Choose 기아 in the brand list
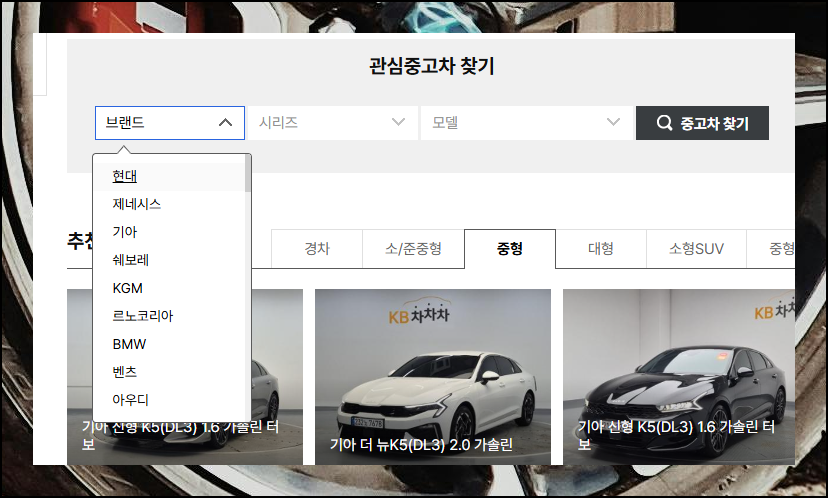Viewport: 828px width, 498px height. click(169, 232)
